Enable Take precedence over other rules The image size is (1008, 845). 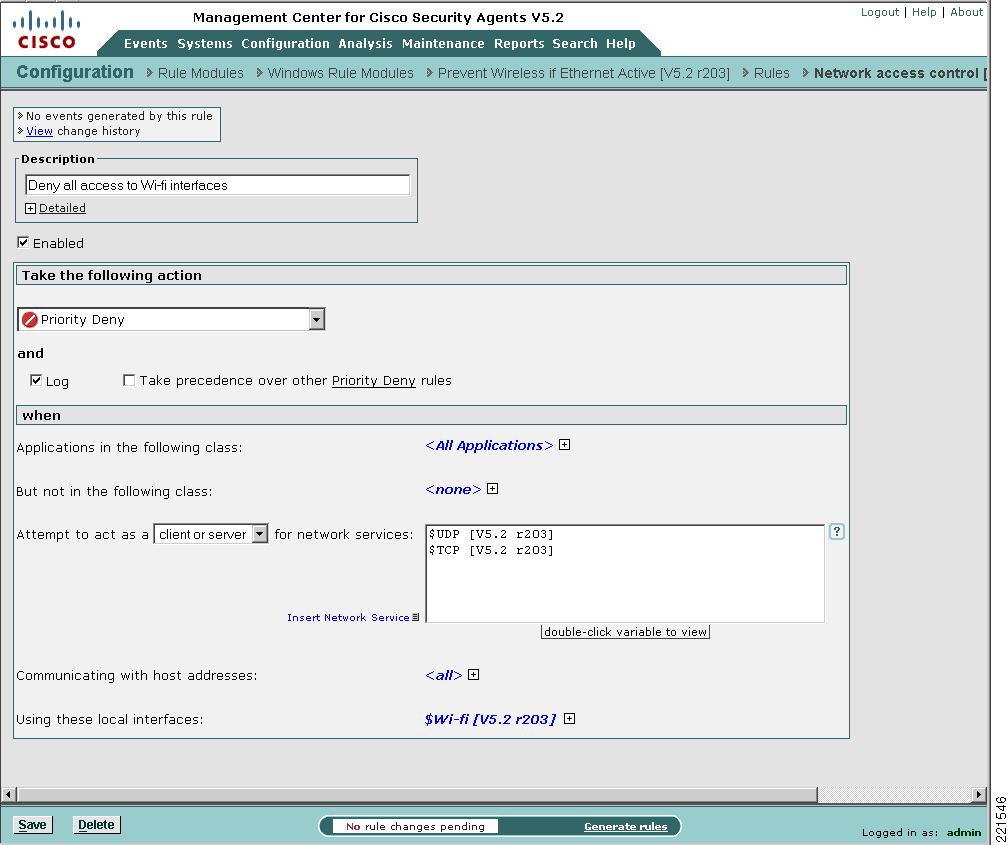[x=129, y=380]
